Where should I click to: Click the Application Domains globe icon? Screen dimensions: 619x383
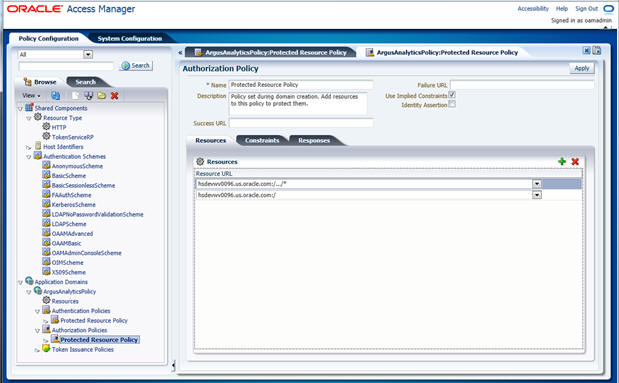(x=29, y=281)
